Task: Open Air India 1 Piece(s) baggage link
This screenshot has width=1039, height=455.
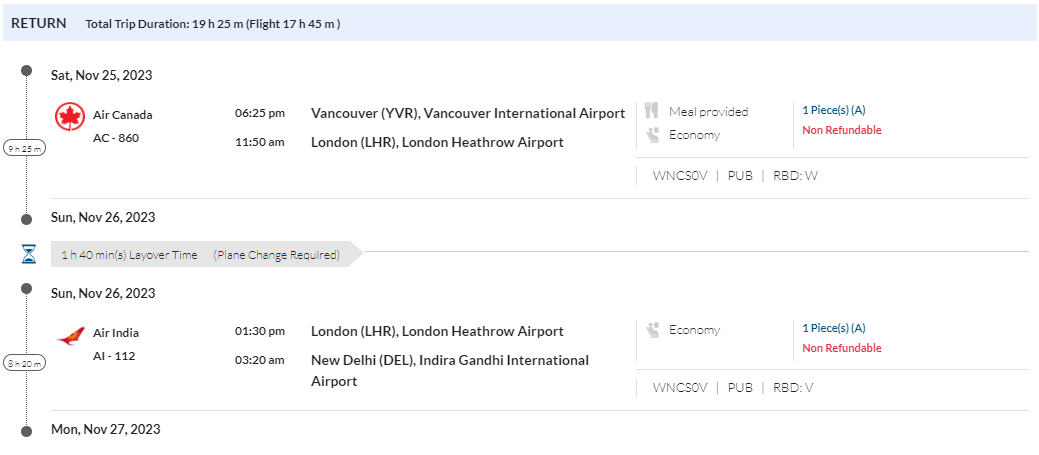Action: [833, 328]
